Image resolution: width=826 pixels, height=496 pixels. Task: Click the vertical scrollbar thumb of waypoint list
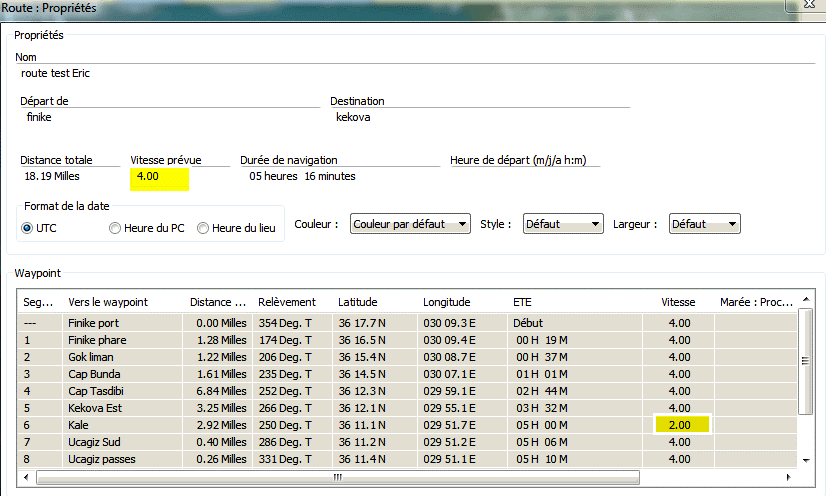point(805,361)
